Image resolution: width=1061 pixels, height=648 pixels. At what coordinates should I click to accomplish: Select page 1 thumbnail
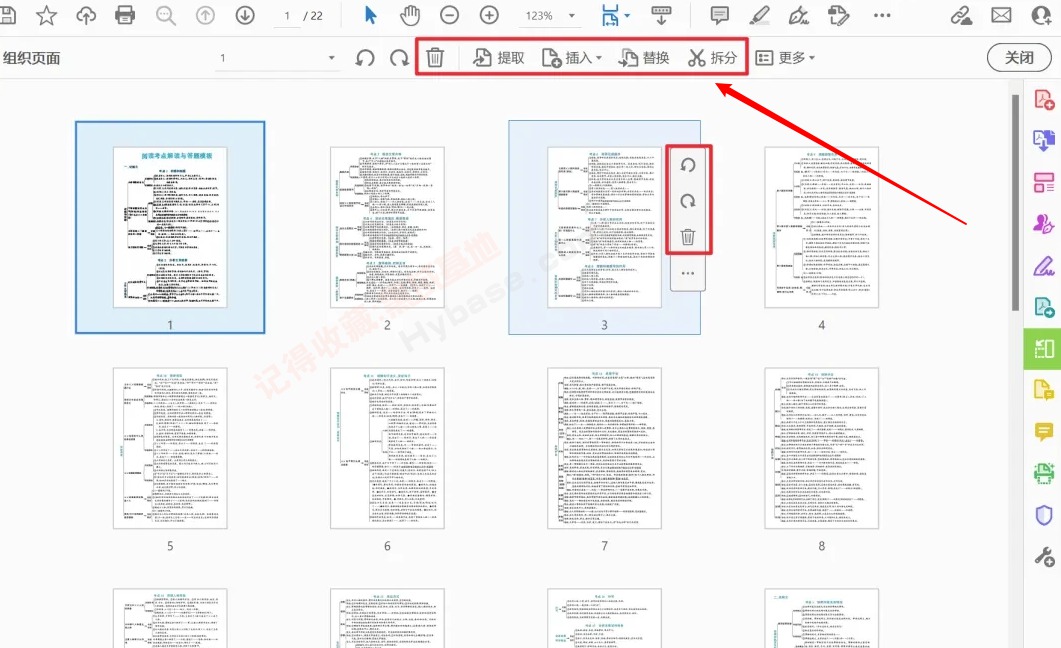tap(170, 227)
